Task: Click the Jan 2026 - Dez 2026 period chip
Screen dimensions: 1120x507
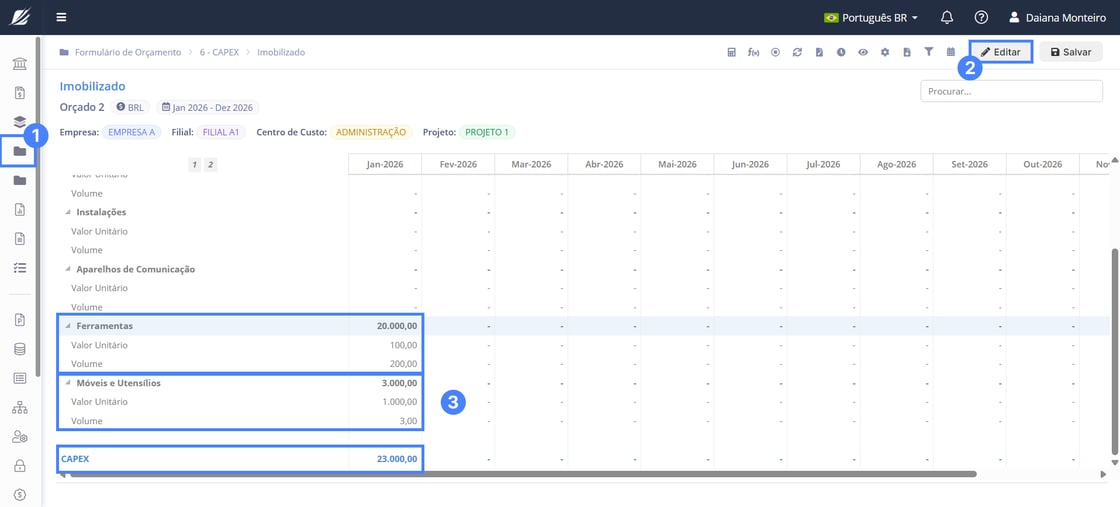Action: coord(207,107)
